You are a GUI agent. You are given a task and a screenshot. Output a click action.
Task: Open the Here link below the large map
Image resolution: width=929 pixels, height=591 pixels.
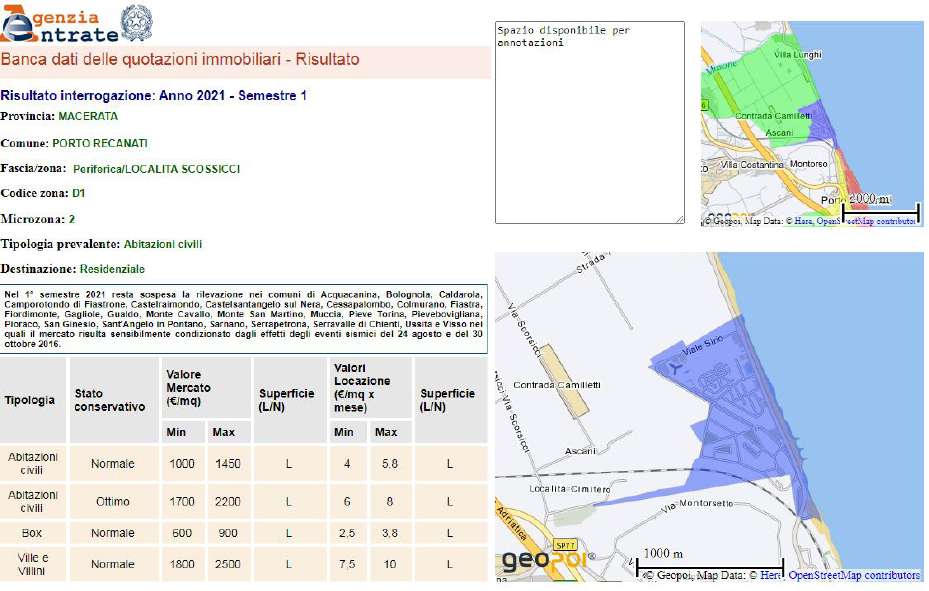point(770,576)
